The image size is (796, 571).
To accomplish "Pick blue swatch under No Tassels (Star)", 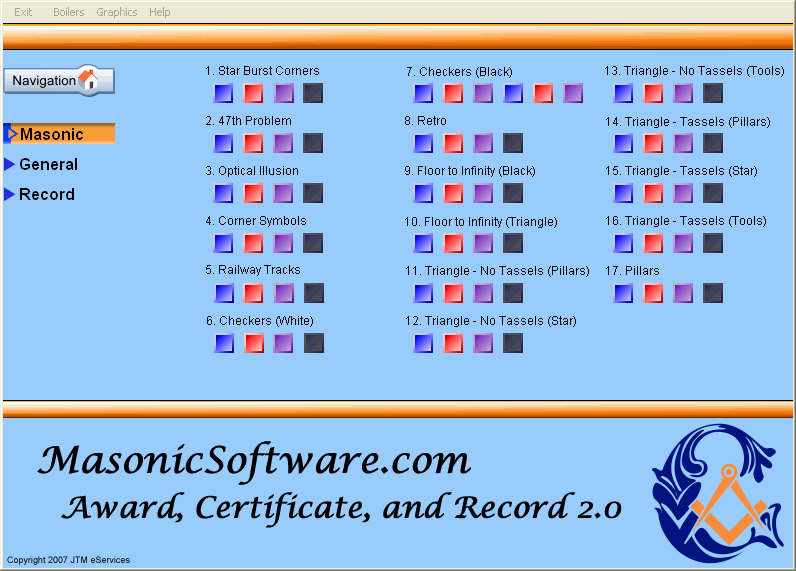I will coord(423,343).
